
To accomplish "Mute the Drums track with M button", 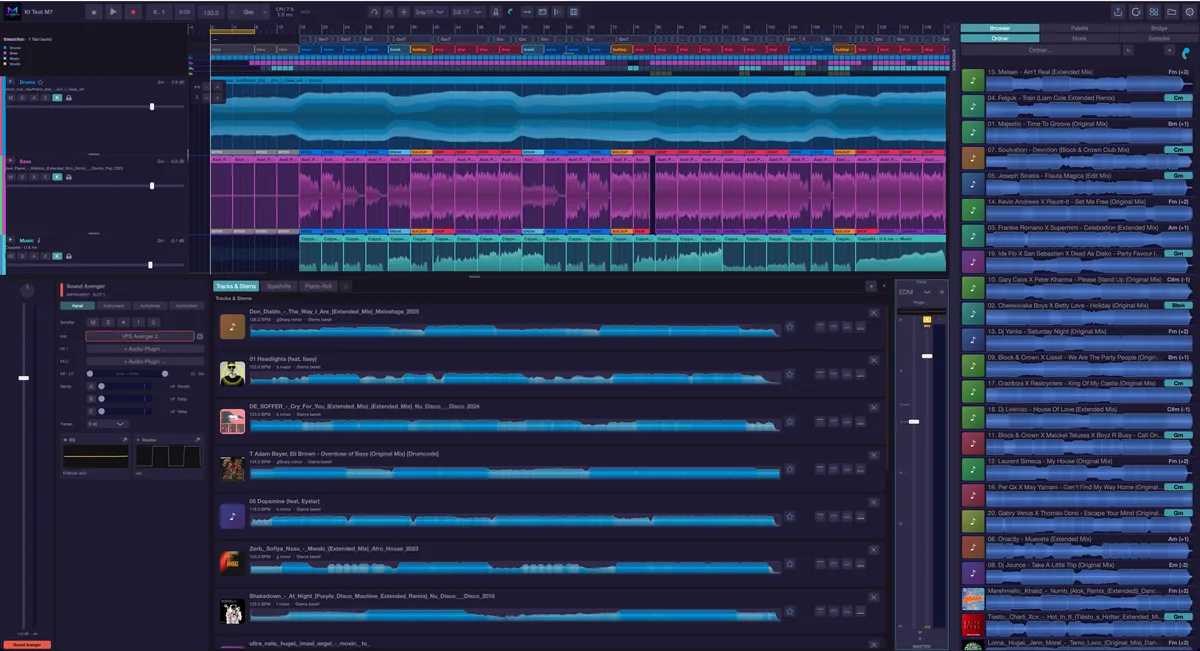I will pos(10,97).
